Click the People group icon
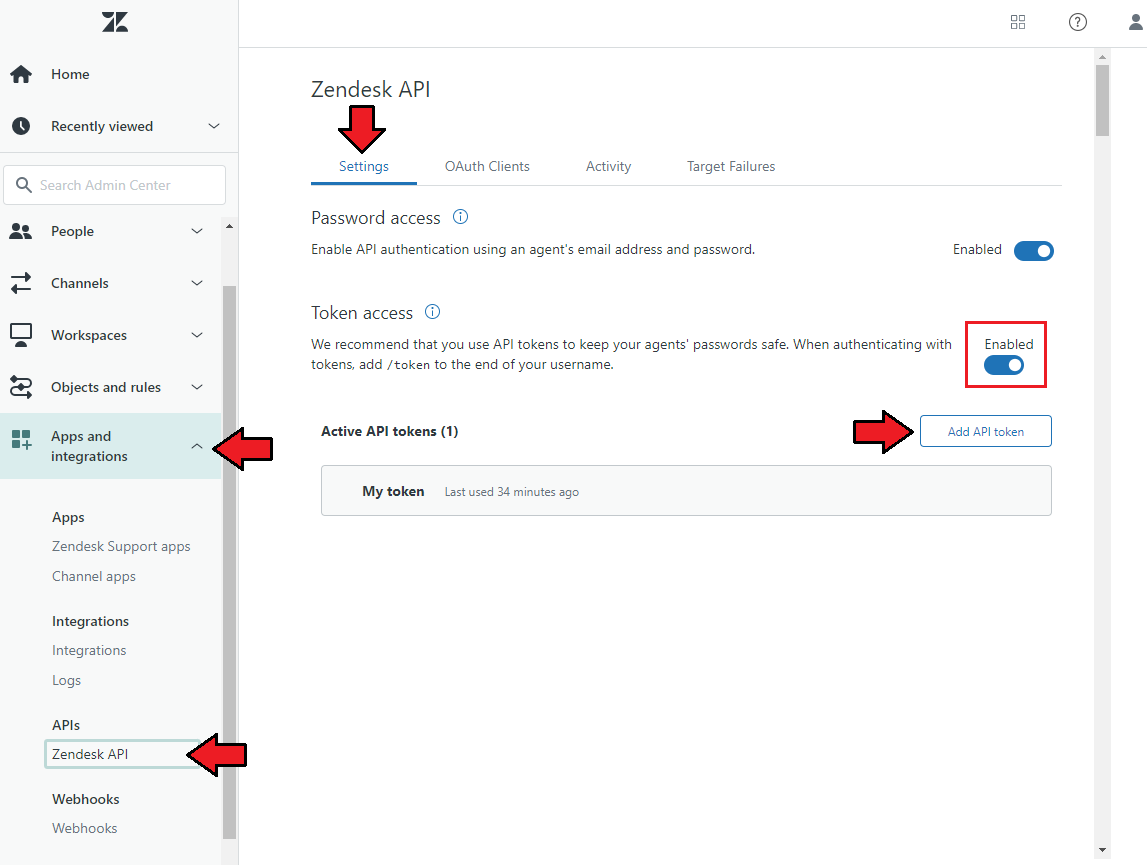Screen dimensions: 1147x865 pos(20,231)
